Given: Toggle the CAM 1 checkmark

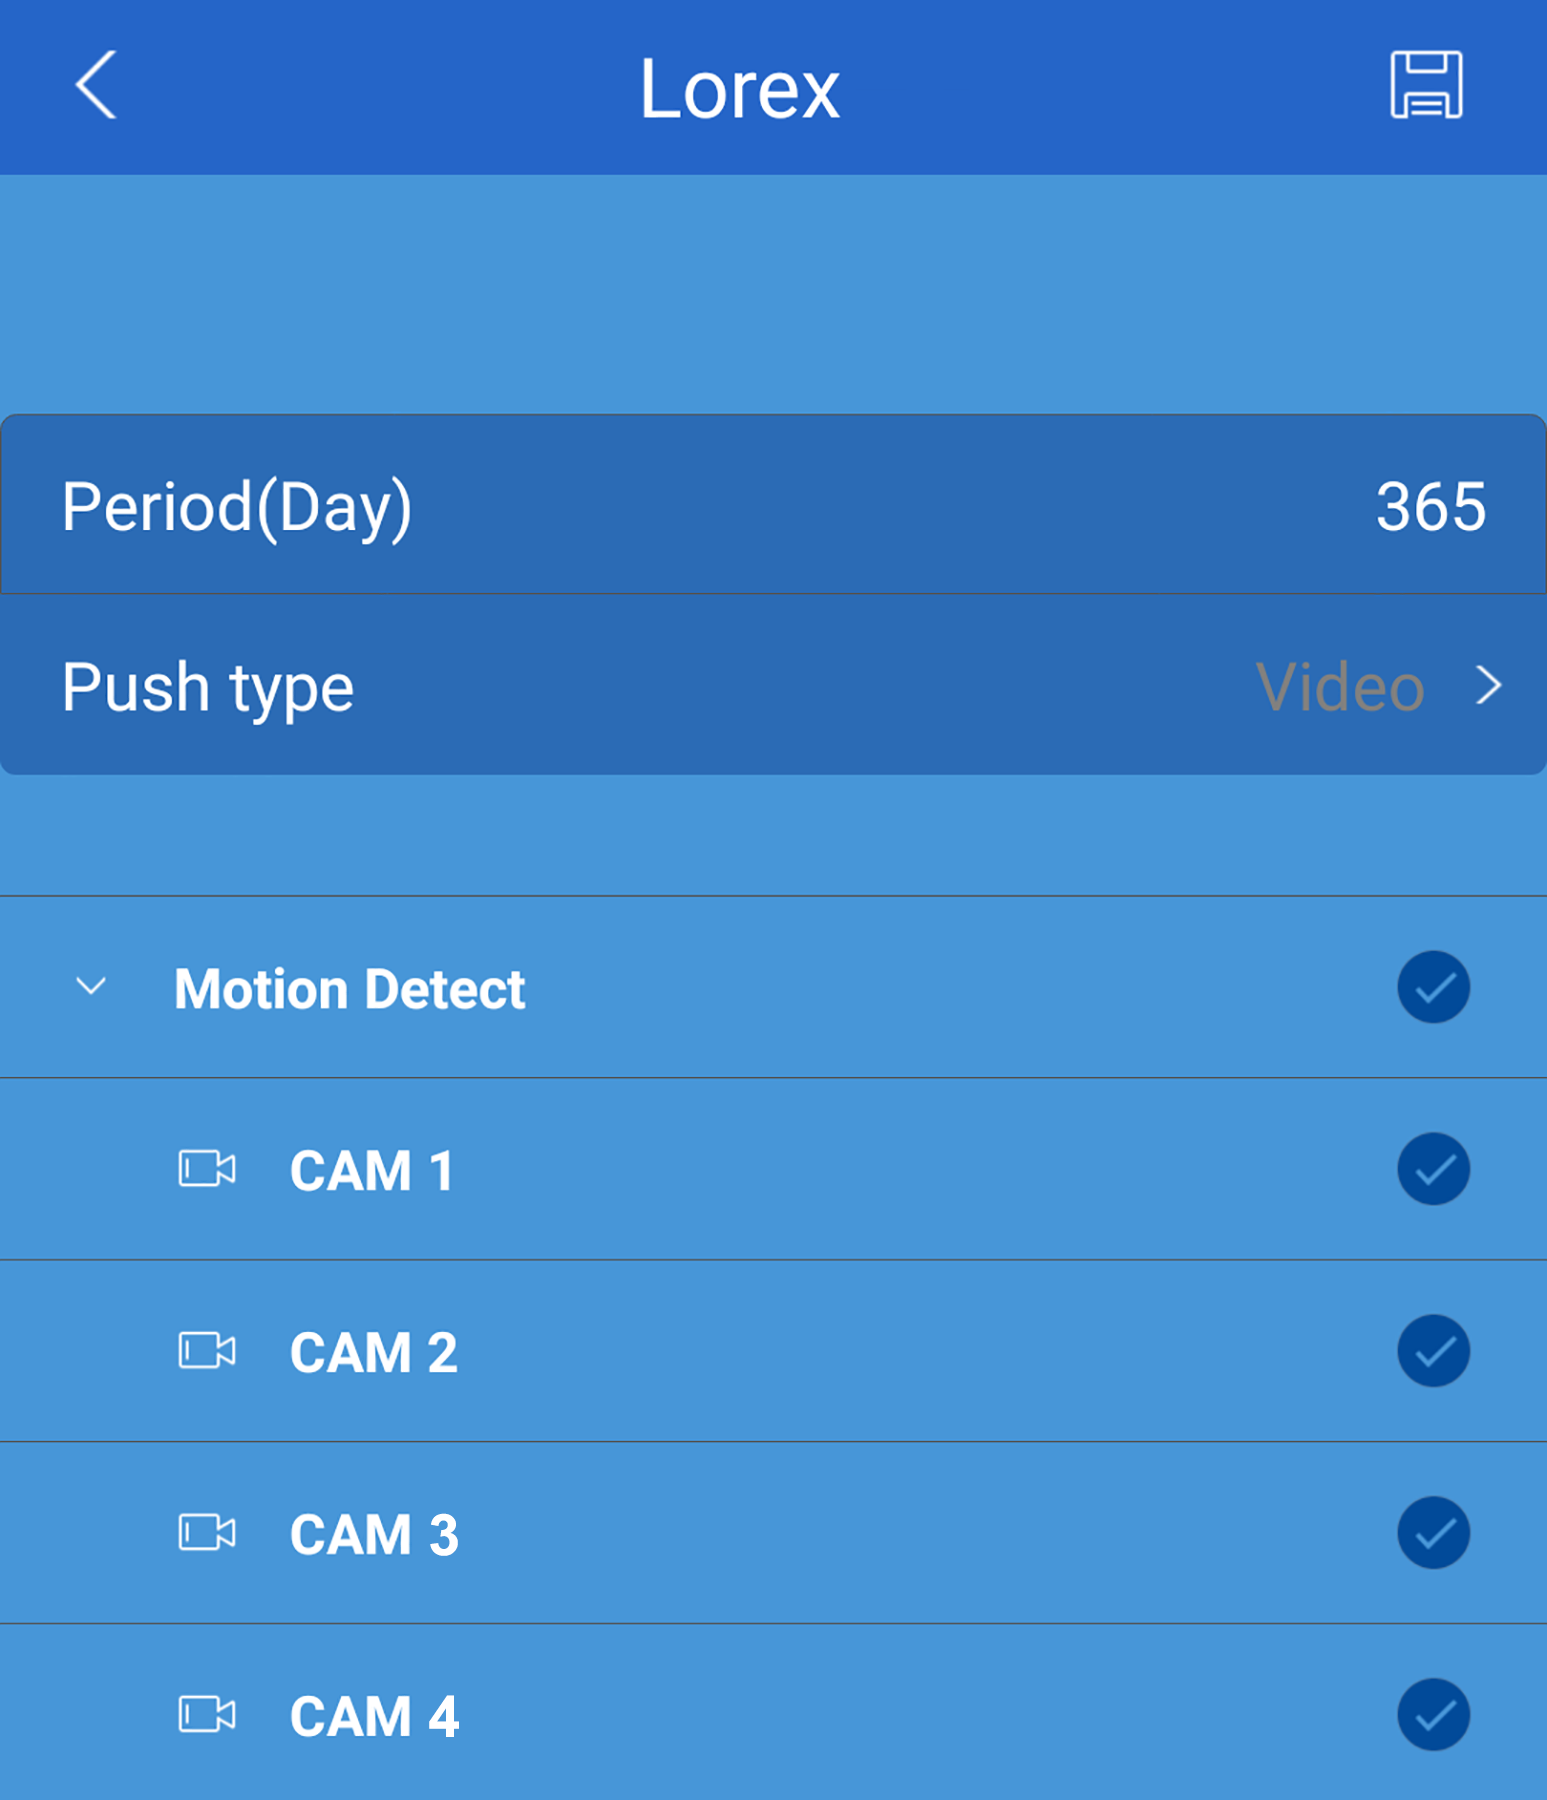Looking at the screenshot, I should point(1433,1168).
